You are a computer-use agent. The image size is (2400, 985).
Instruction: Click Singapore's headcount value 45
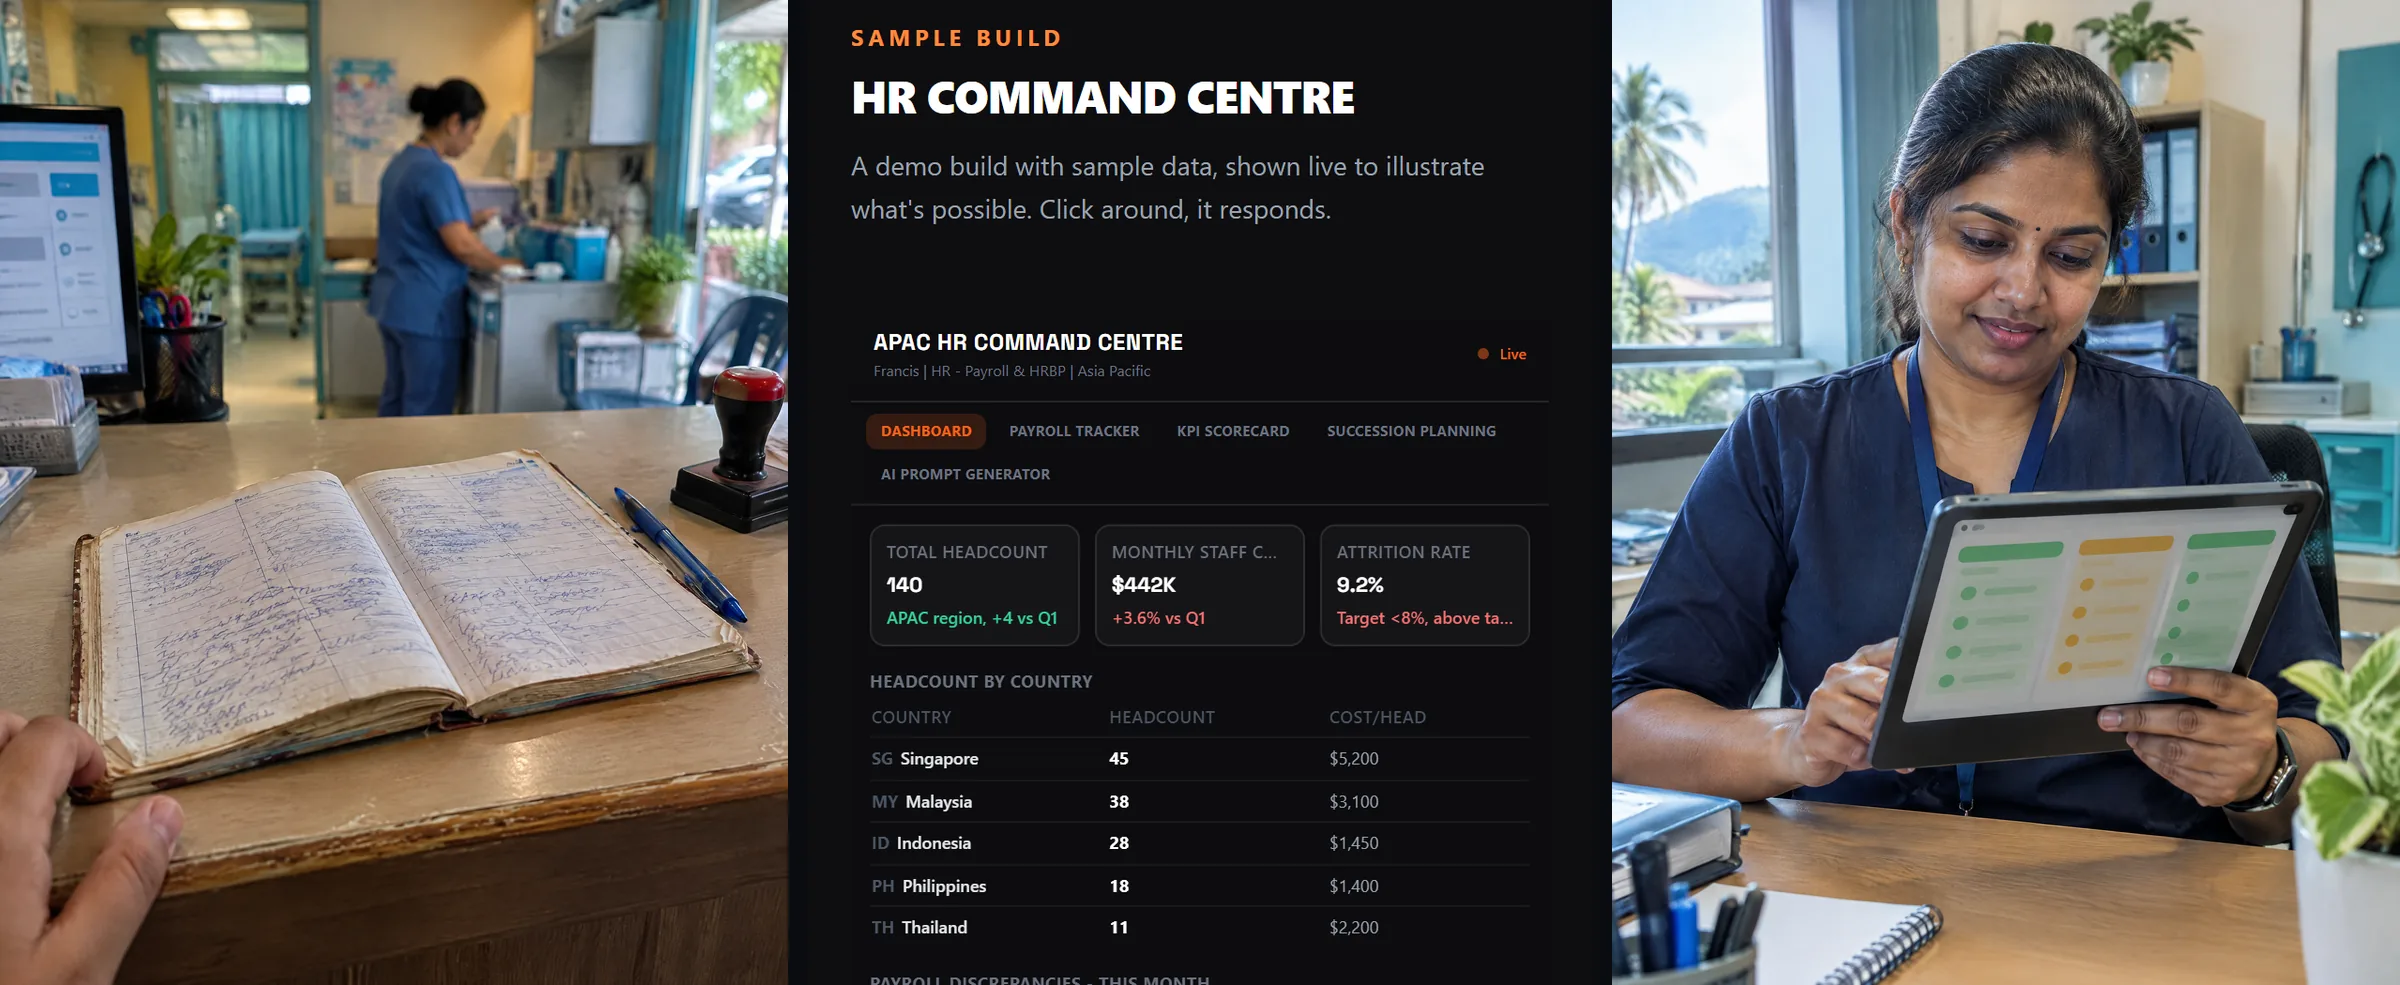pos(1119,759)
